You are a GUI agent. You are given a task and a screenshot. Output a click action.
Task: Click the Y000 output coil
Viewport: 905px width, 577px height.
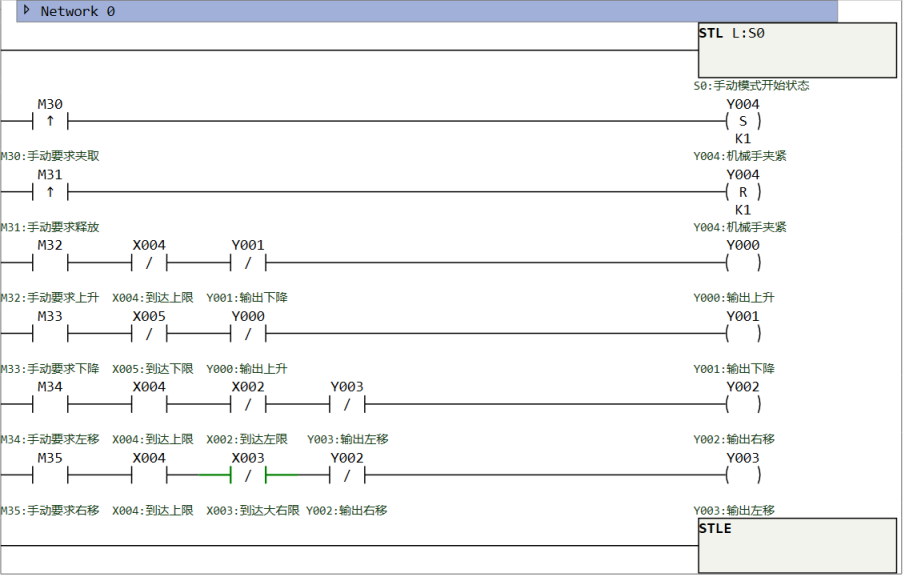click(x=742, y=263)
